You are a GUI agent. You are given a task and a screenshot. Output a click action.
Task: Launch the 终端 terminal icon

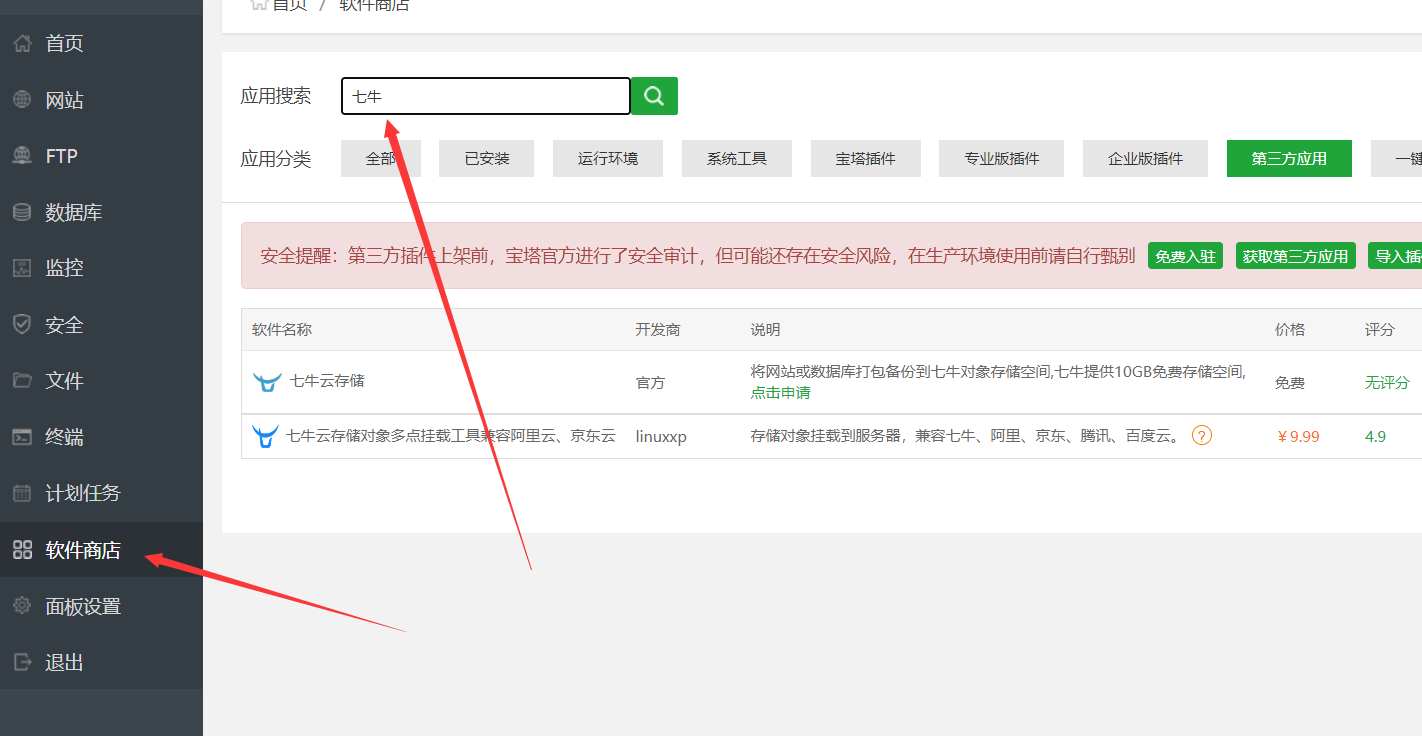pos(22,437)
